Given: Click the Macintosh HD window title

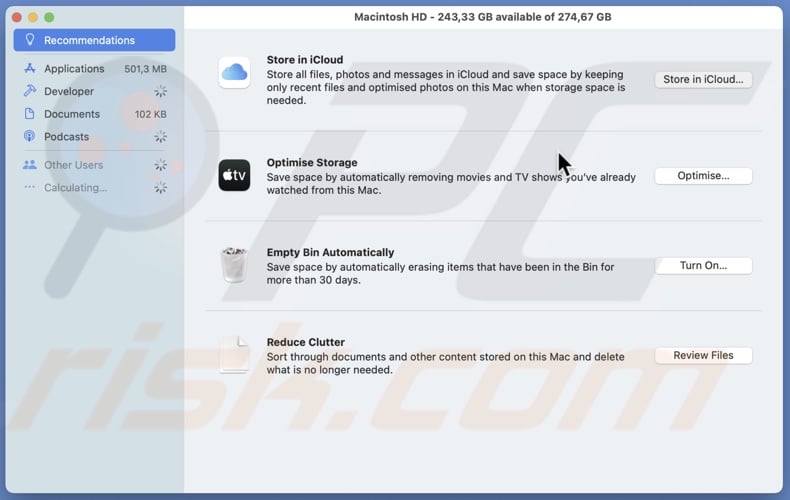Looking at the screenshot, I should tap(483, 17).
